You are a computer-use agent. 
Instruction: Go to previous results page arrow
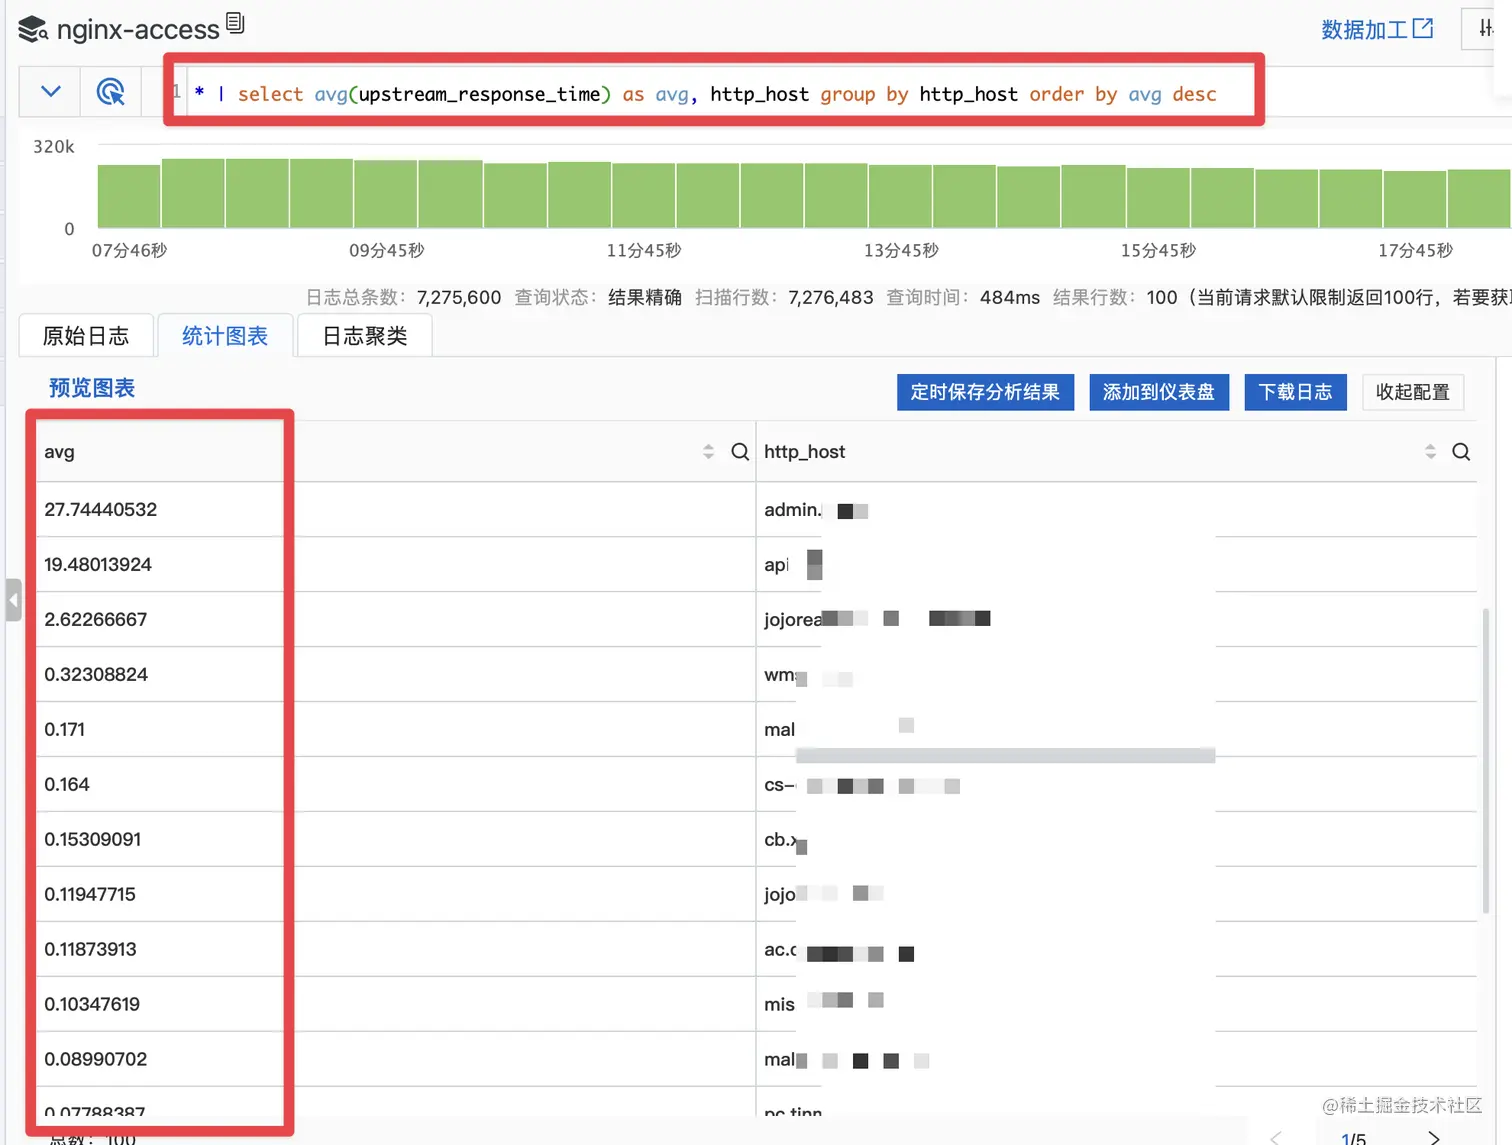1275,1137
